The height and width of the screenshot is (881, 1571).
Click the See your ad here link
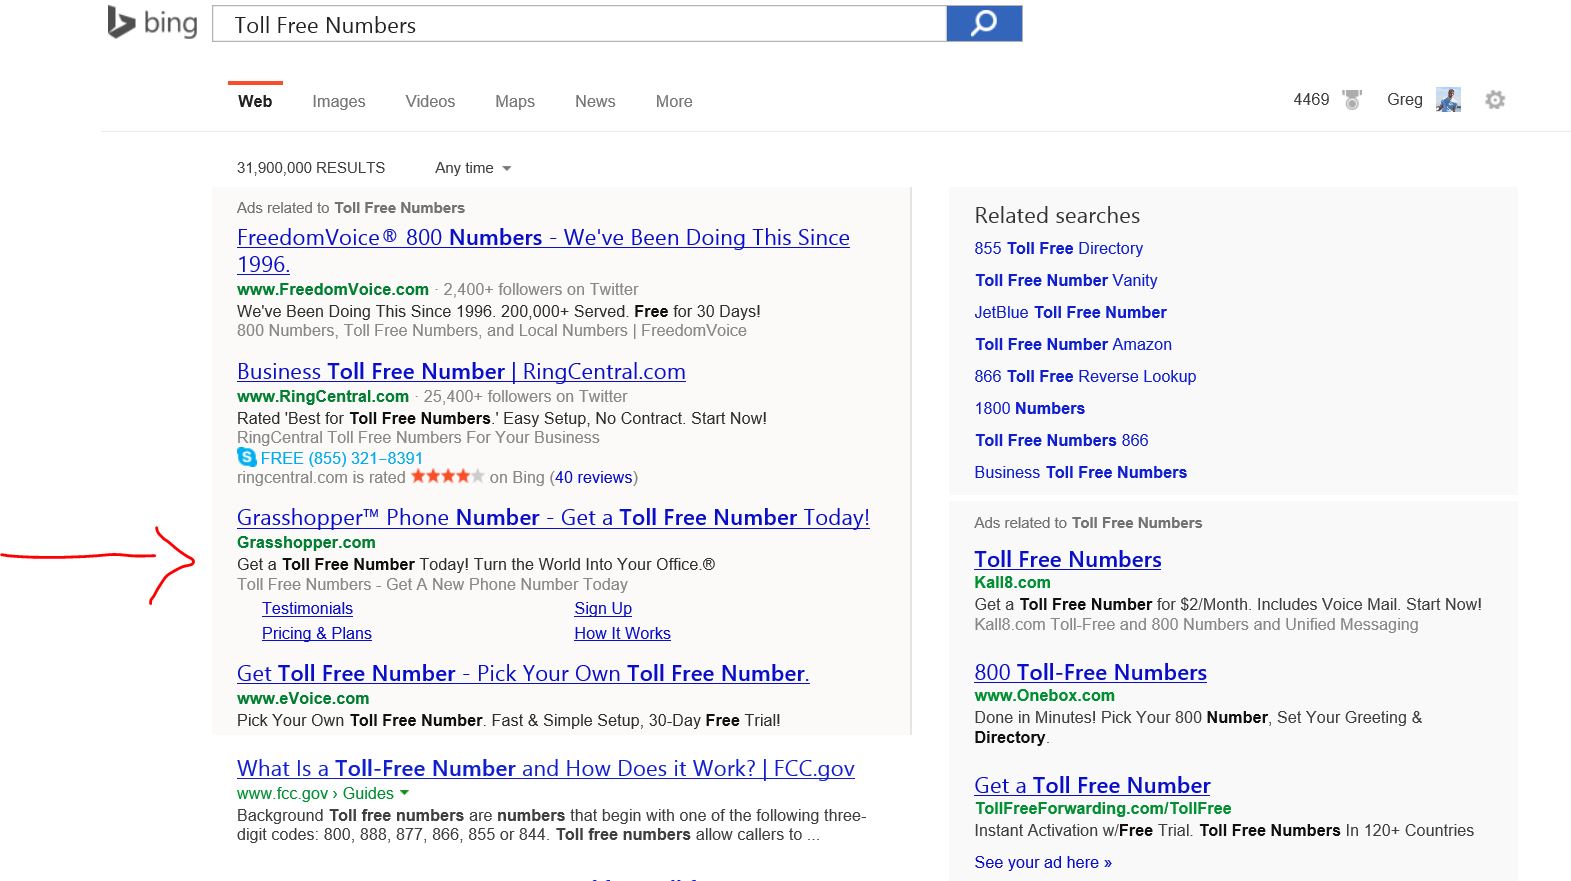click(1043, 862)
